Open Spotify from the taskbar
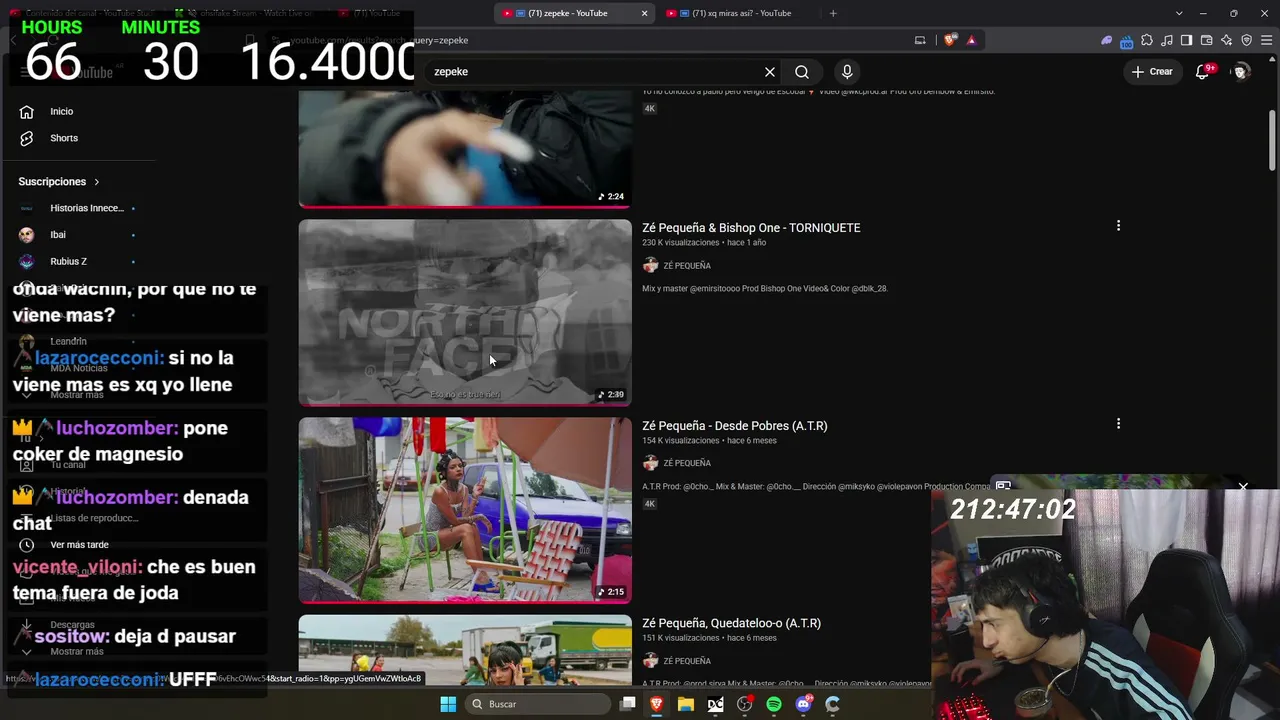Image resolution: width=1280 pixels, height=720 pixels. [774, 704]
